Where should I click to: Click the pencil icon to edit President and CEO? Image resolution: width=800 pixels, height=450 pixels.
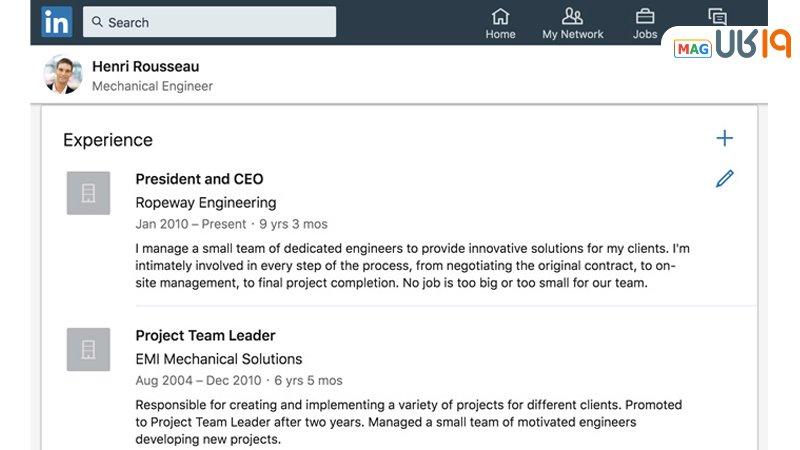coord(725,179)
